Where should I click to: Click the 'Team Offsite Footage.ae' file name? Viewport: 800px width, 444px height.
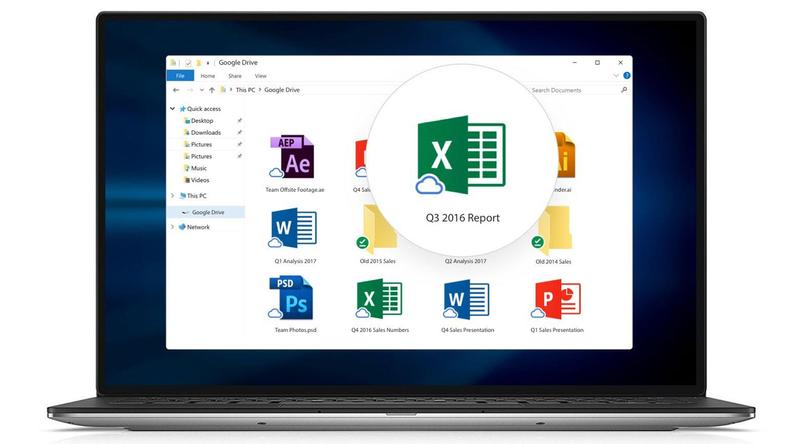click(x=294, y=189)
